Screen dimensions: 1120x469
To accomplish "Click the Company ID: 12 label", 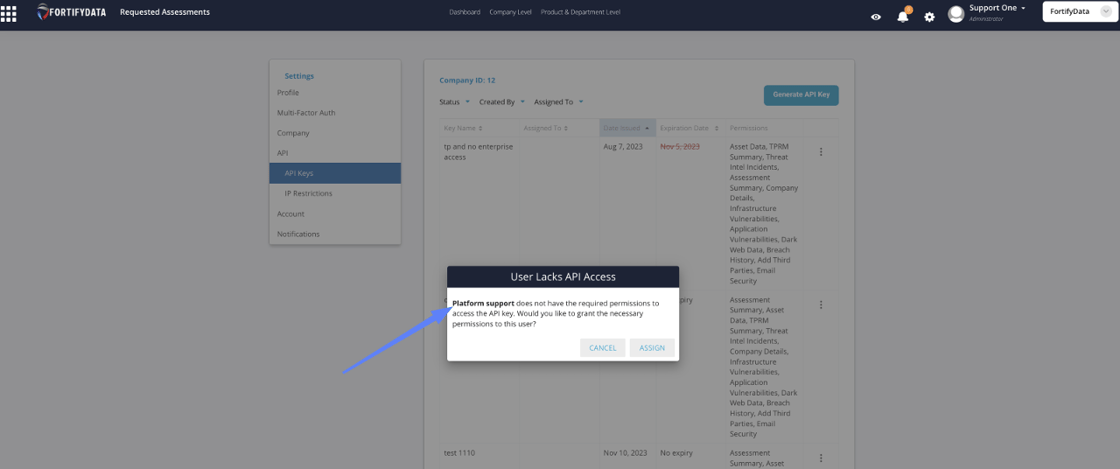I will coord(467,80).
